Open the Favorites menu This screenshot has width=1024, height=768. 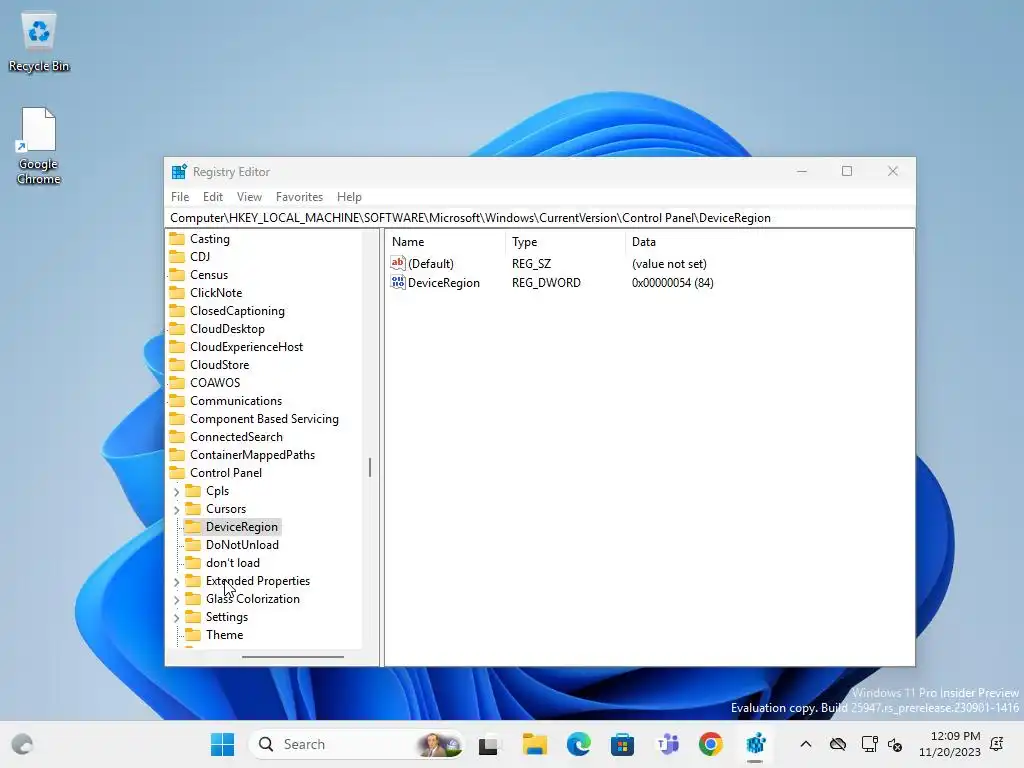click(x=299, y=197)
